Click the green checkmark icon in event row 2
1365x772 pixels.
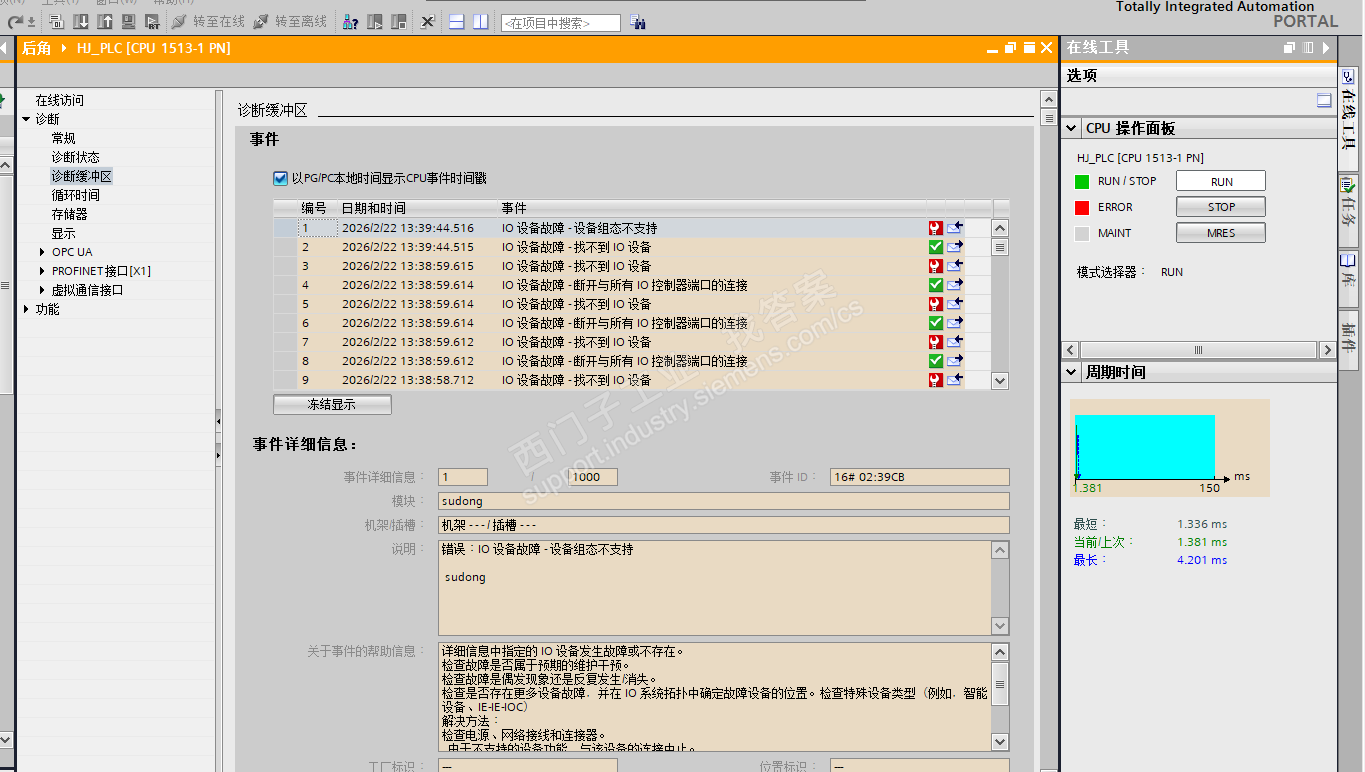936,247
